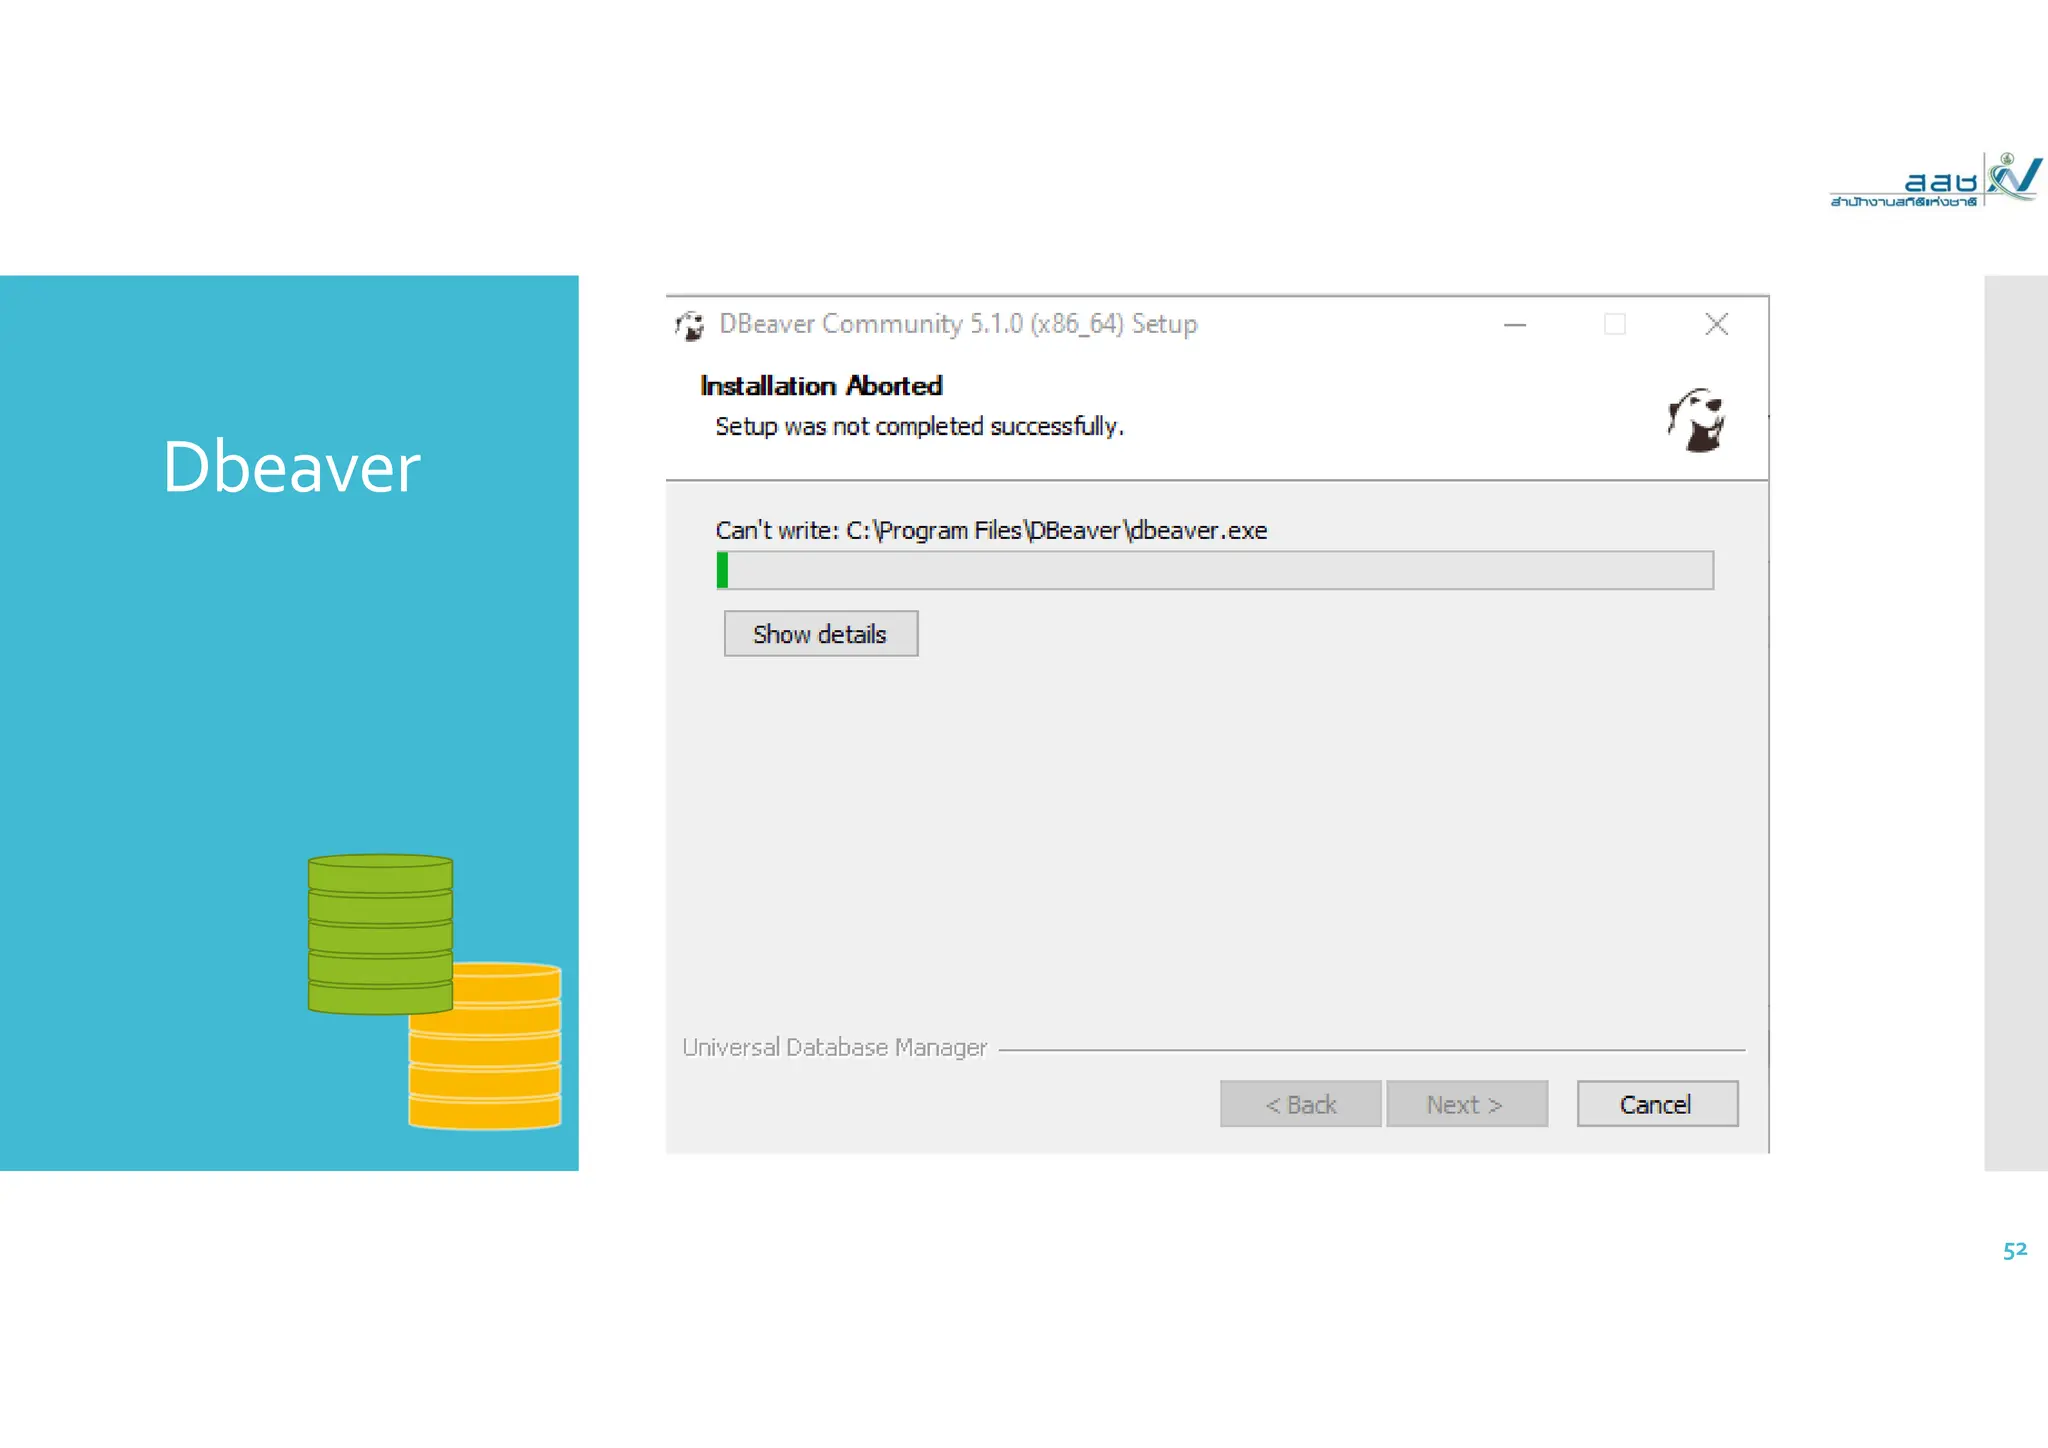Click the greyed-out Back button

click(x=1300, y=1104)
